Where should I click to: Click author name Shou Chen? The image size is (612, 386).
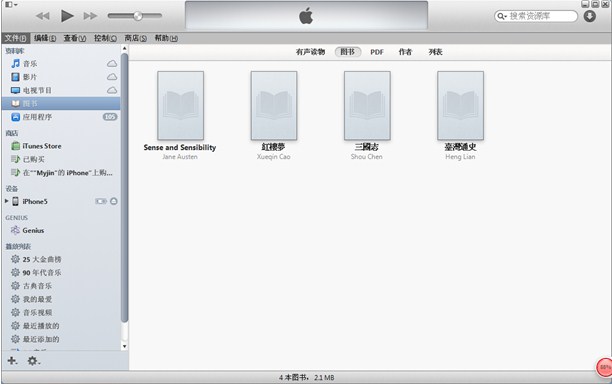coord(366,157)
